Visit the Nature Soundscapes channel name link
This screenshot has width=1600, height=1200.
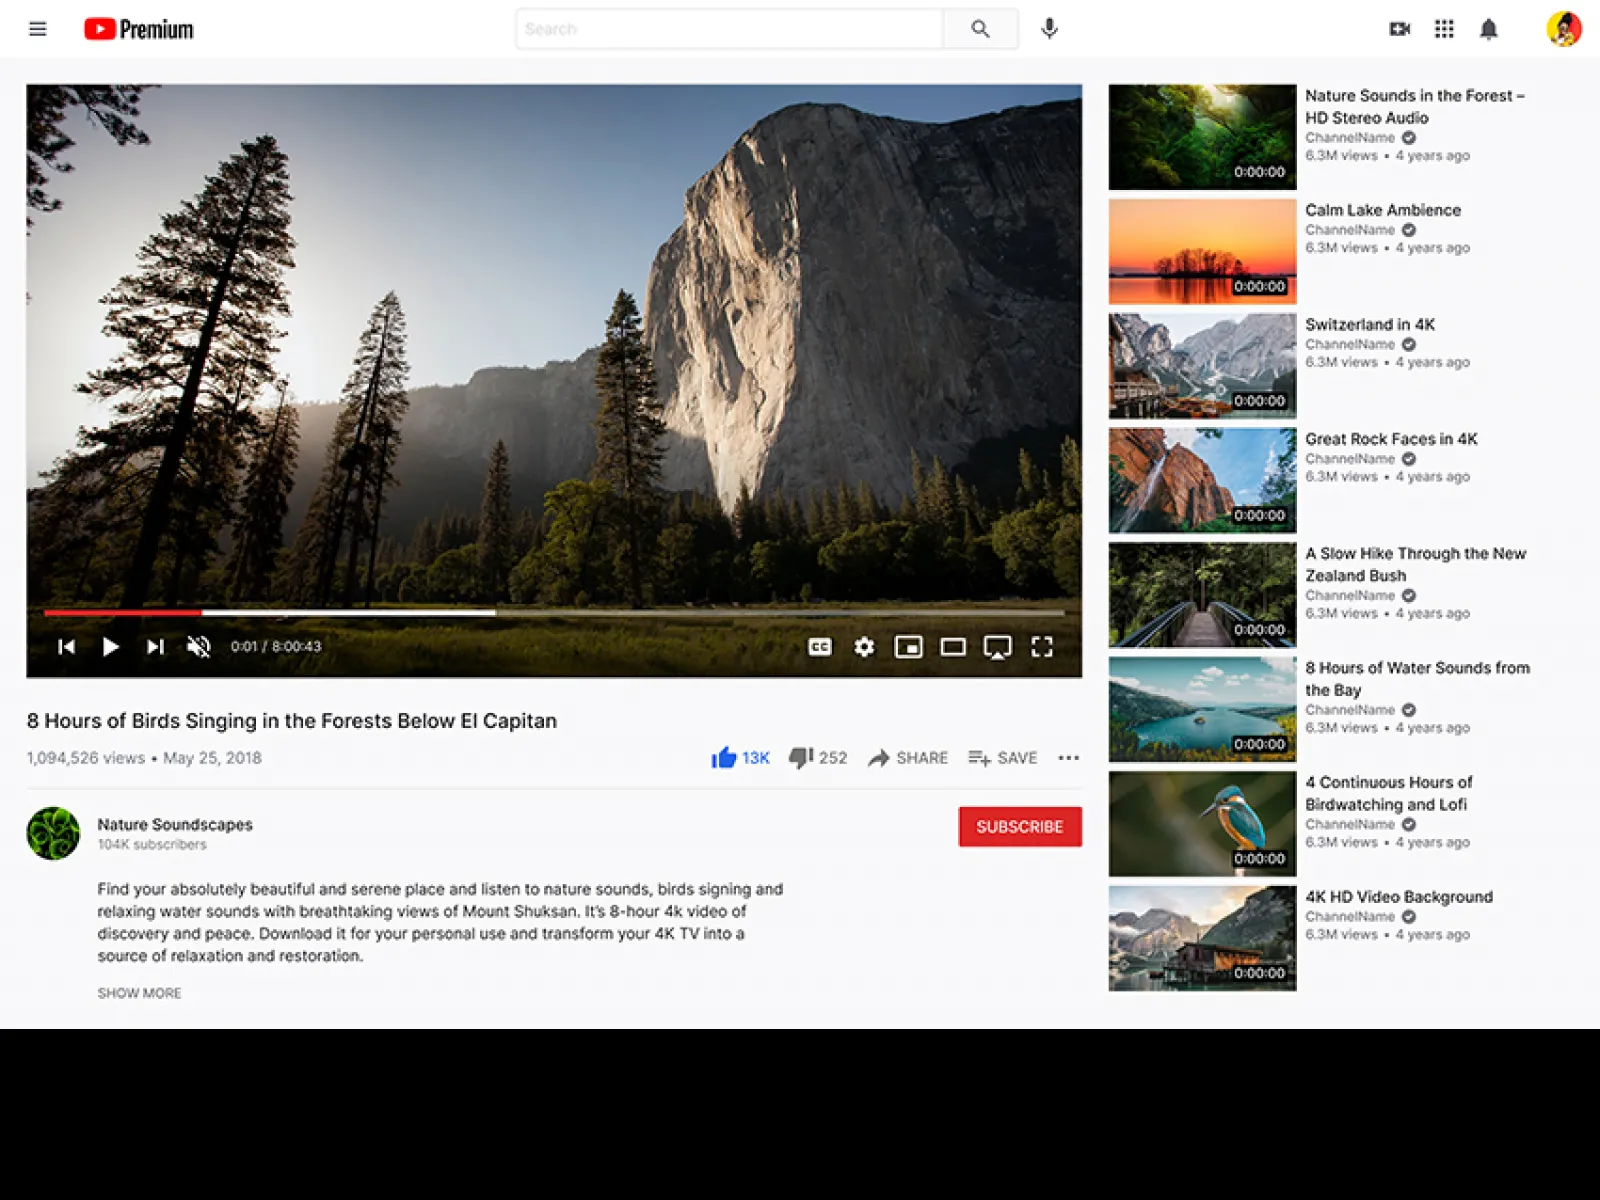pos(174,824)
